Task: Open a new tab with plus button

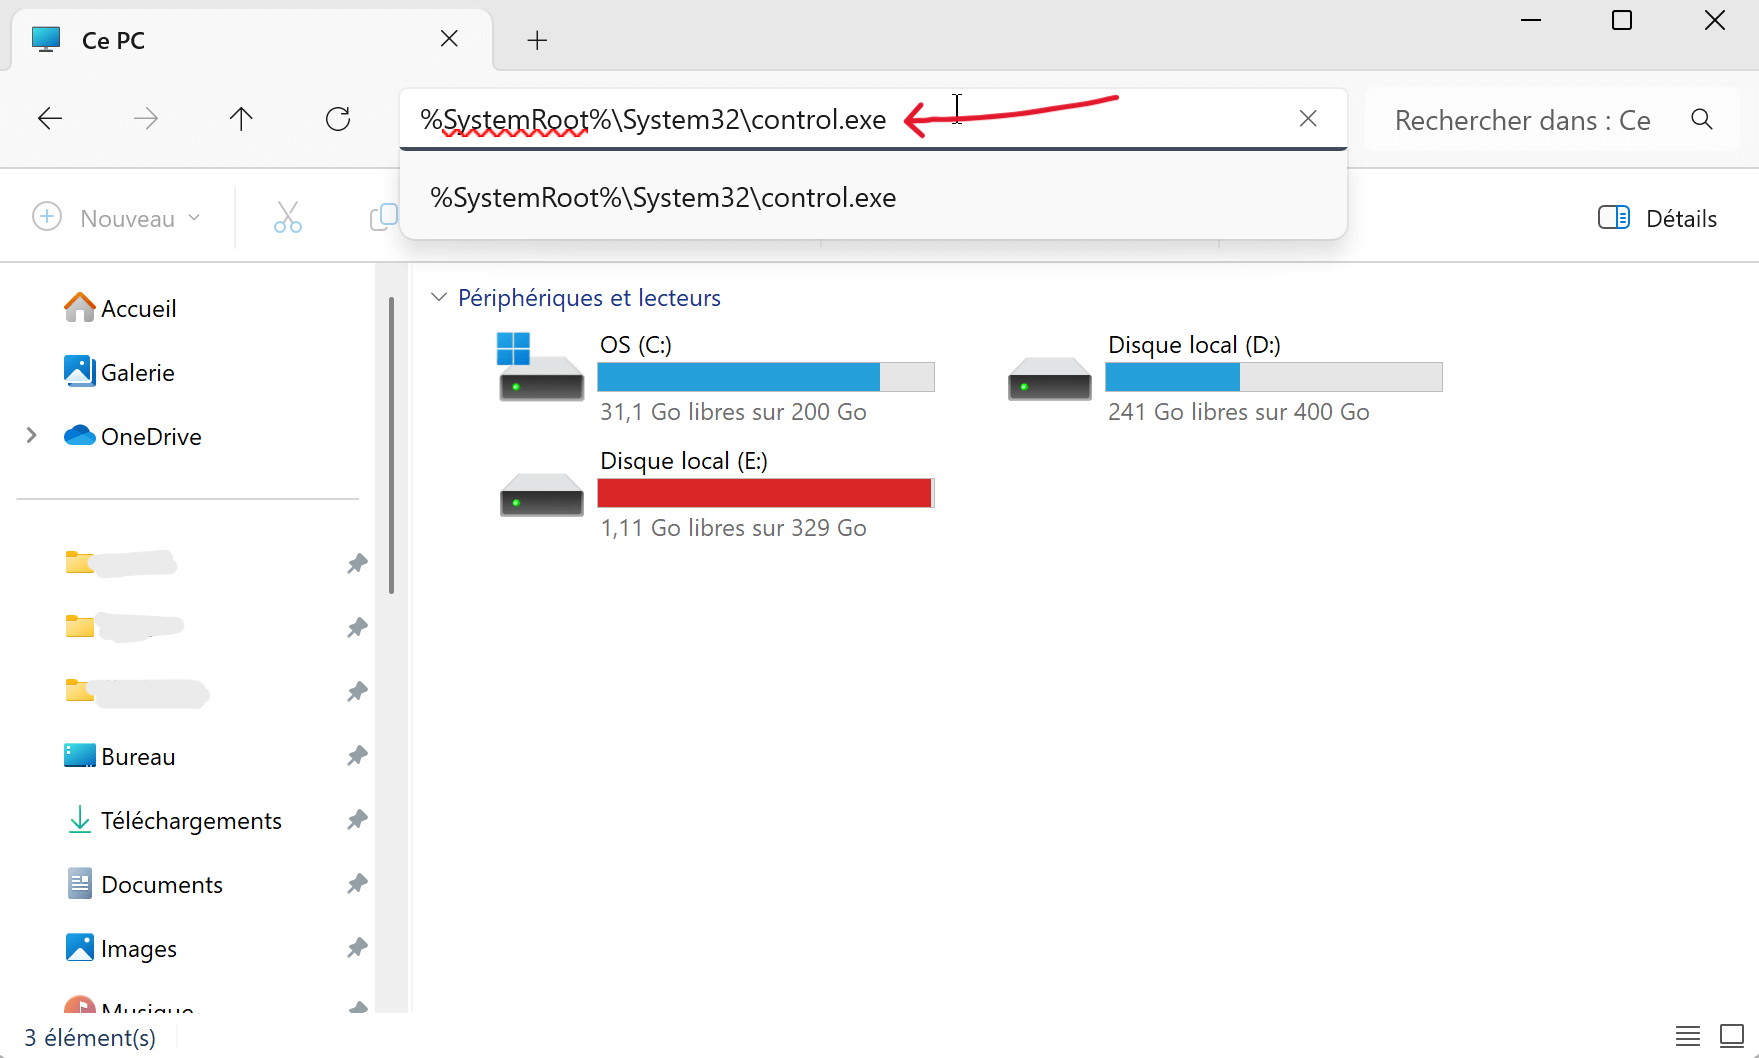Action: (537, 40)
